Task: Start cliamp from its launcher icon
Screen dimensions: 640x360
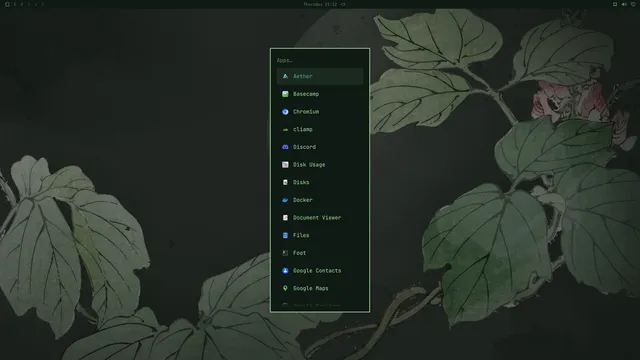Action: pyautogui.click(x=285, y=129)
